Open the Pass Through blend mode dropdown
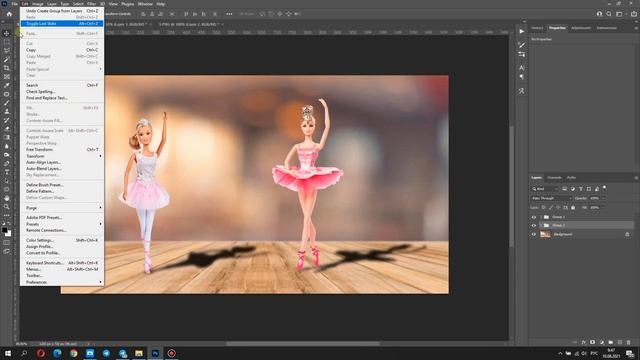 pyautogui.click(x=551, y=198)
